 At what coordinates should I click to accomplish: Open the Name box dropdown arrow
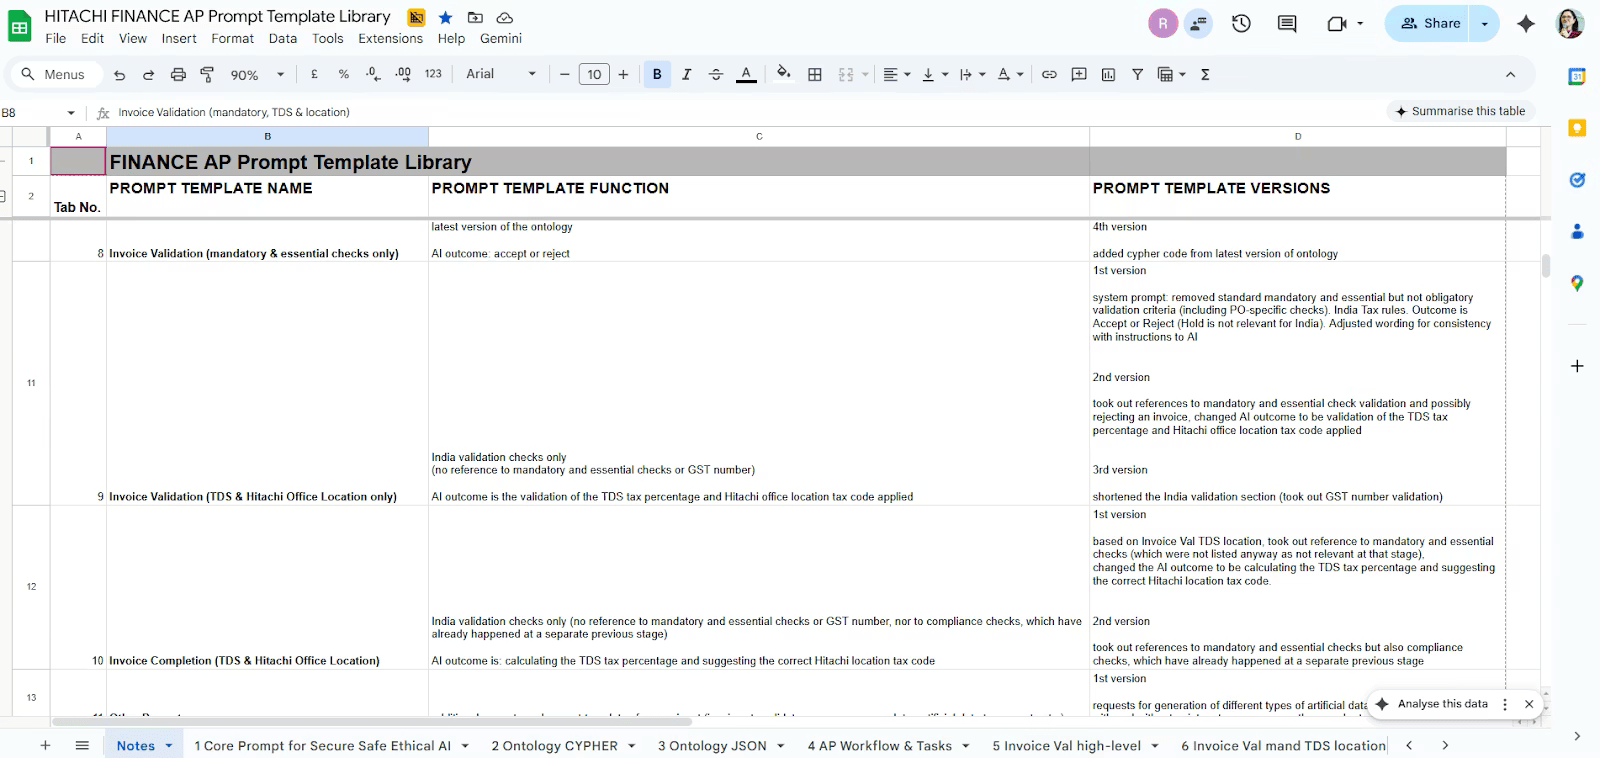tap(70, 113)
